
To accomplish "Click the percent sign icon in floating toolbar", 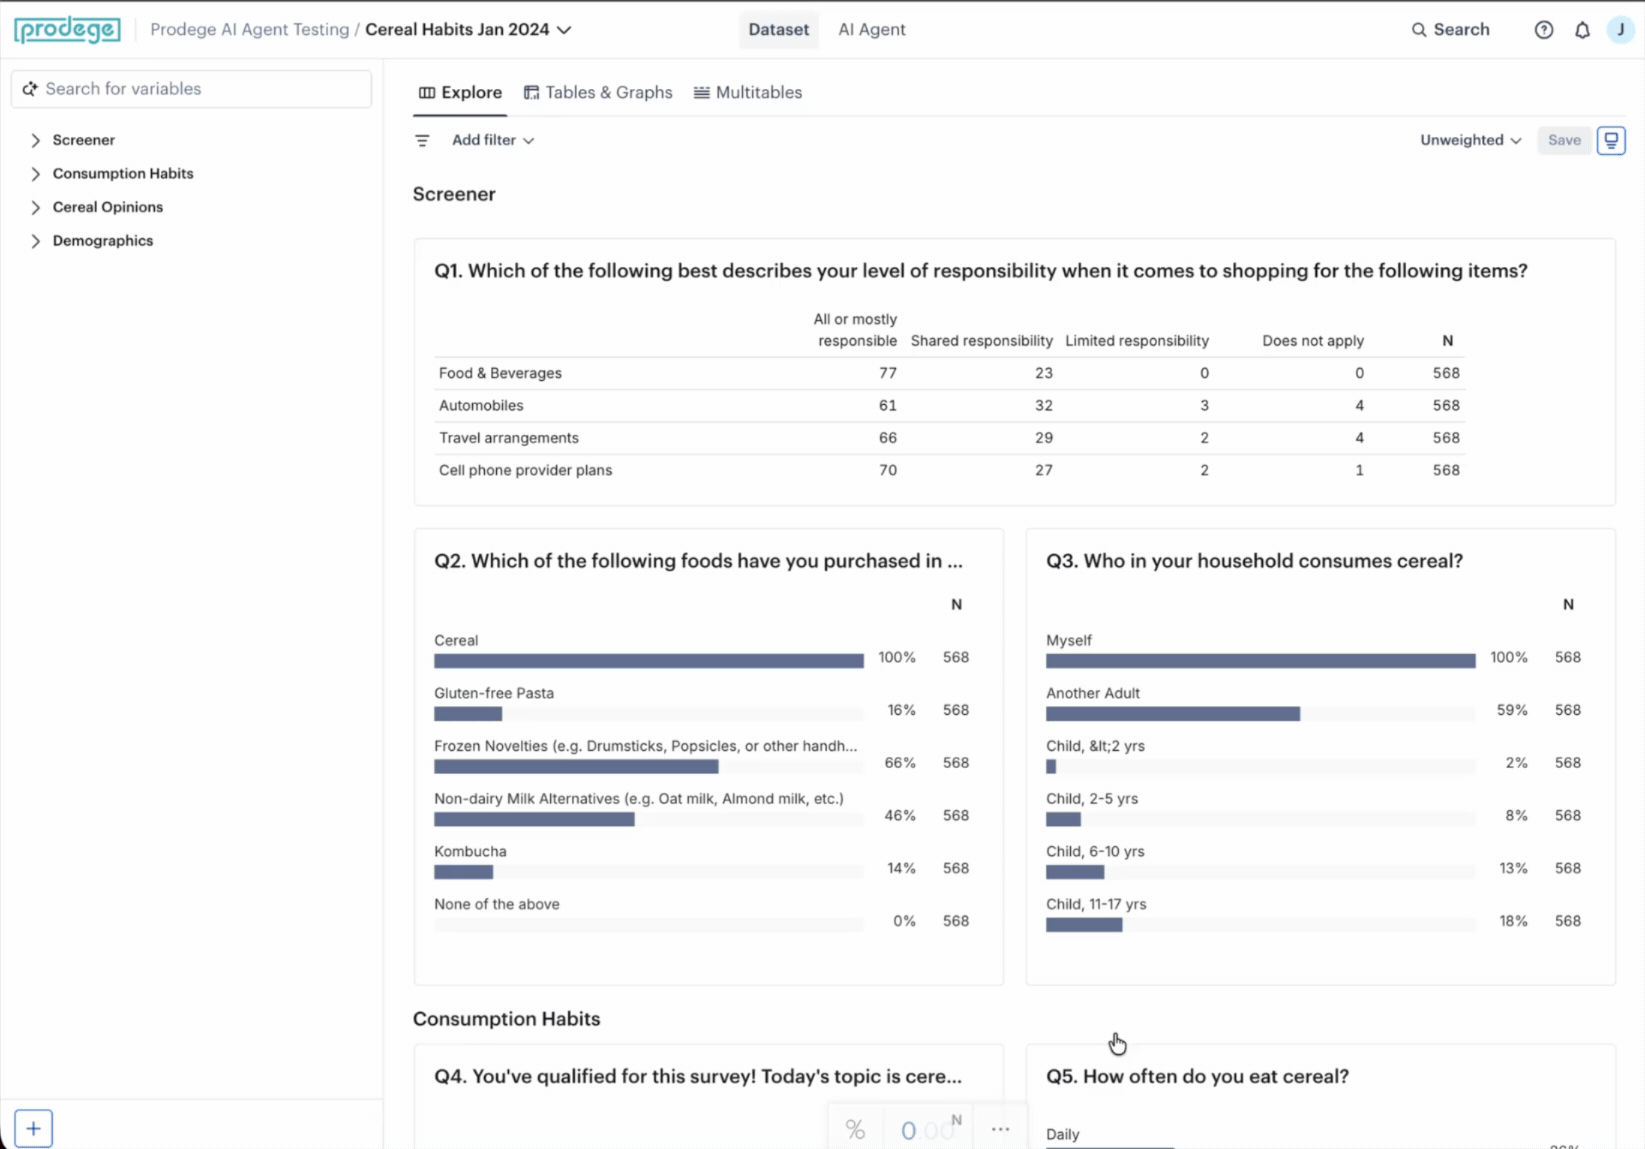I will click(x=855, y=1130).
